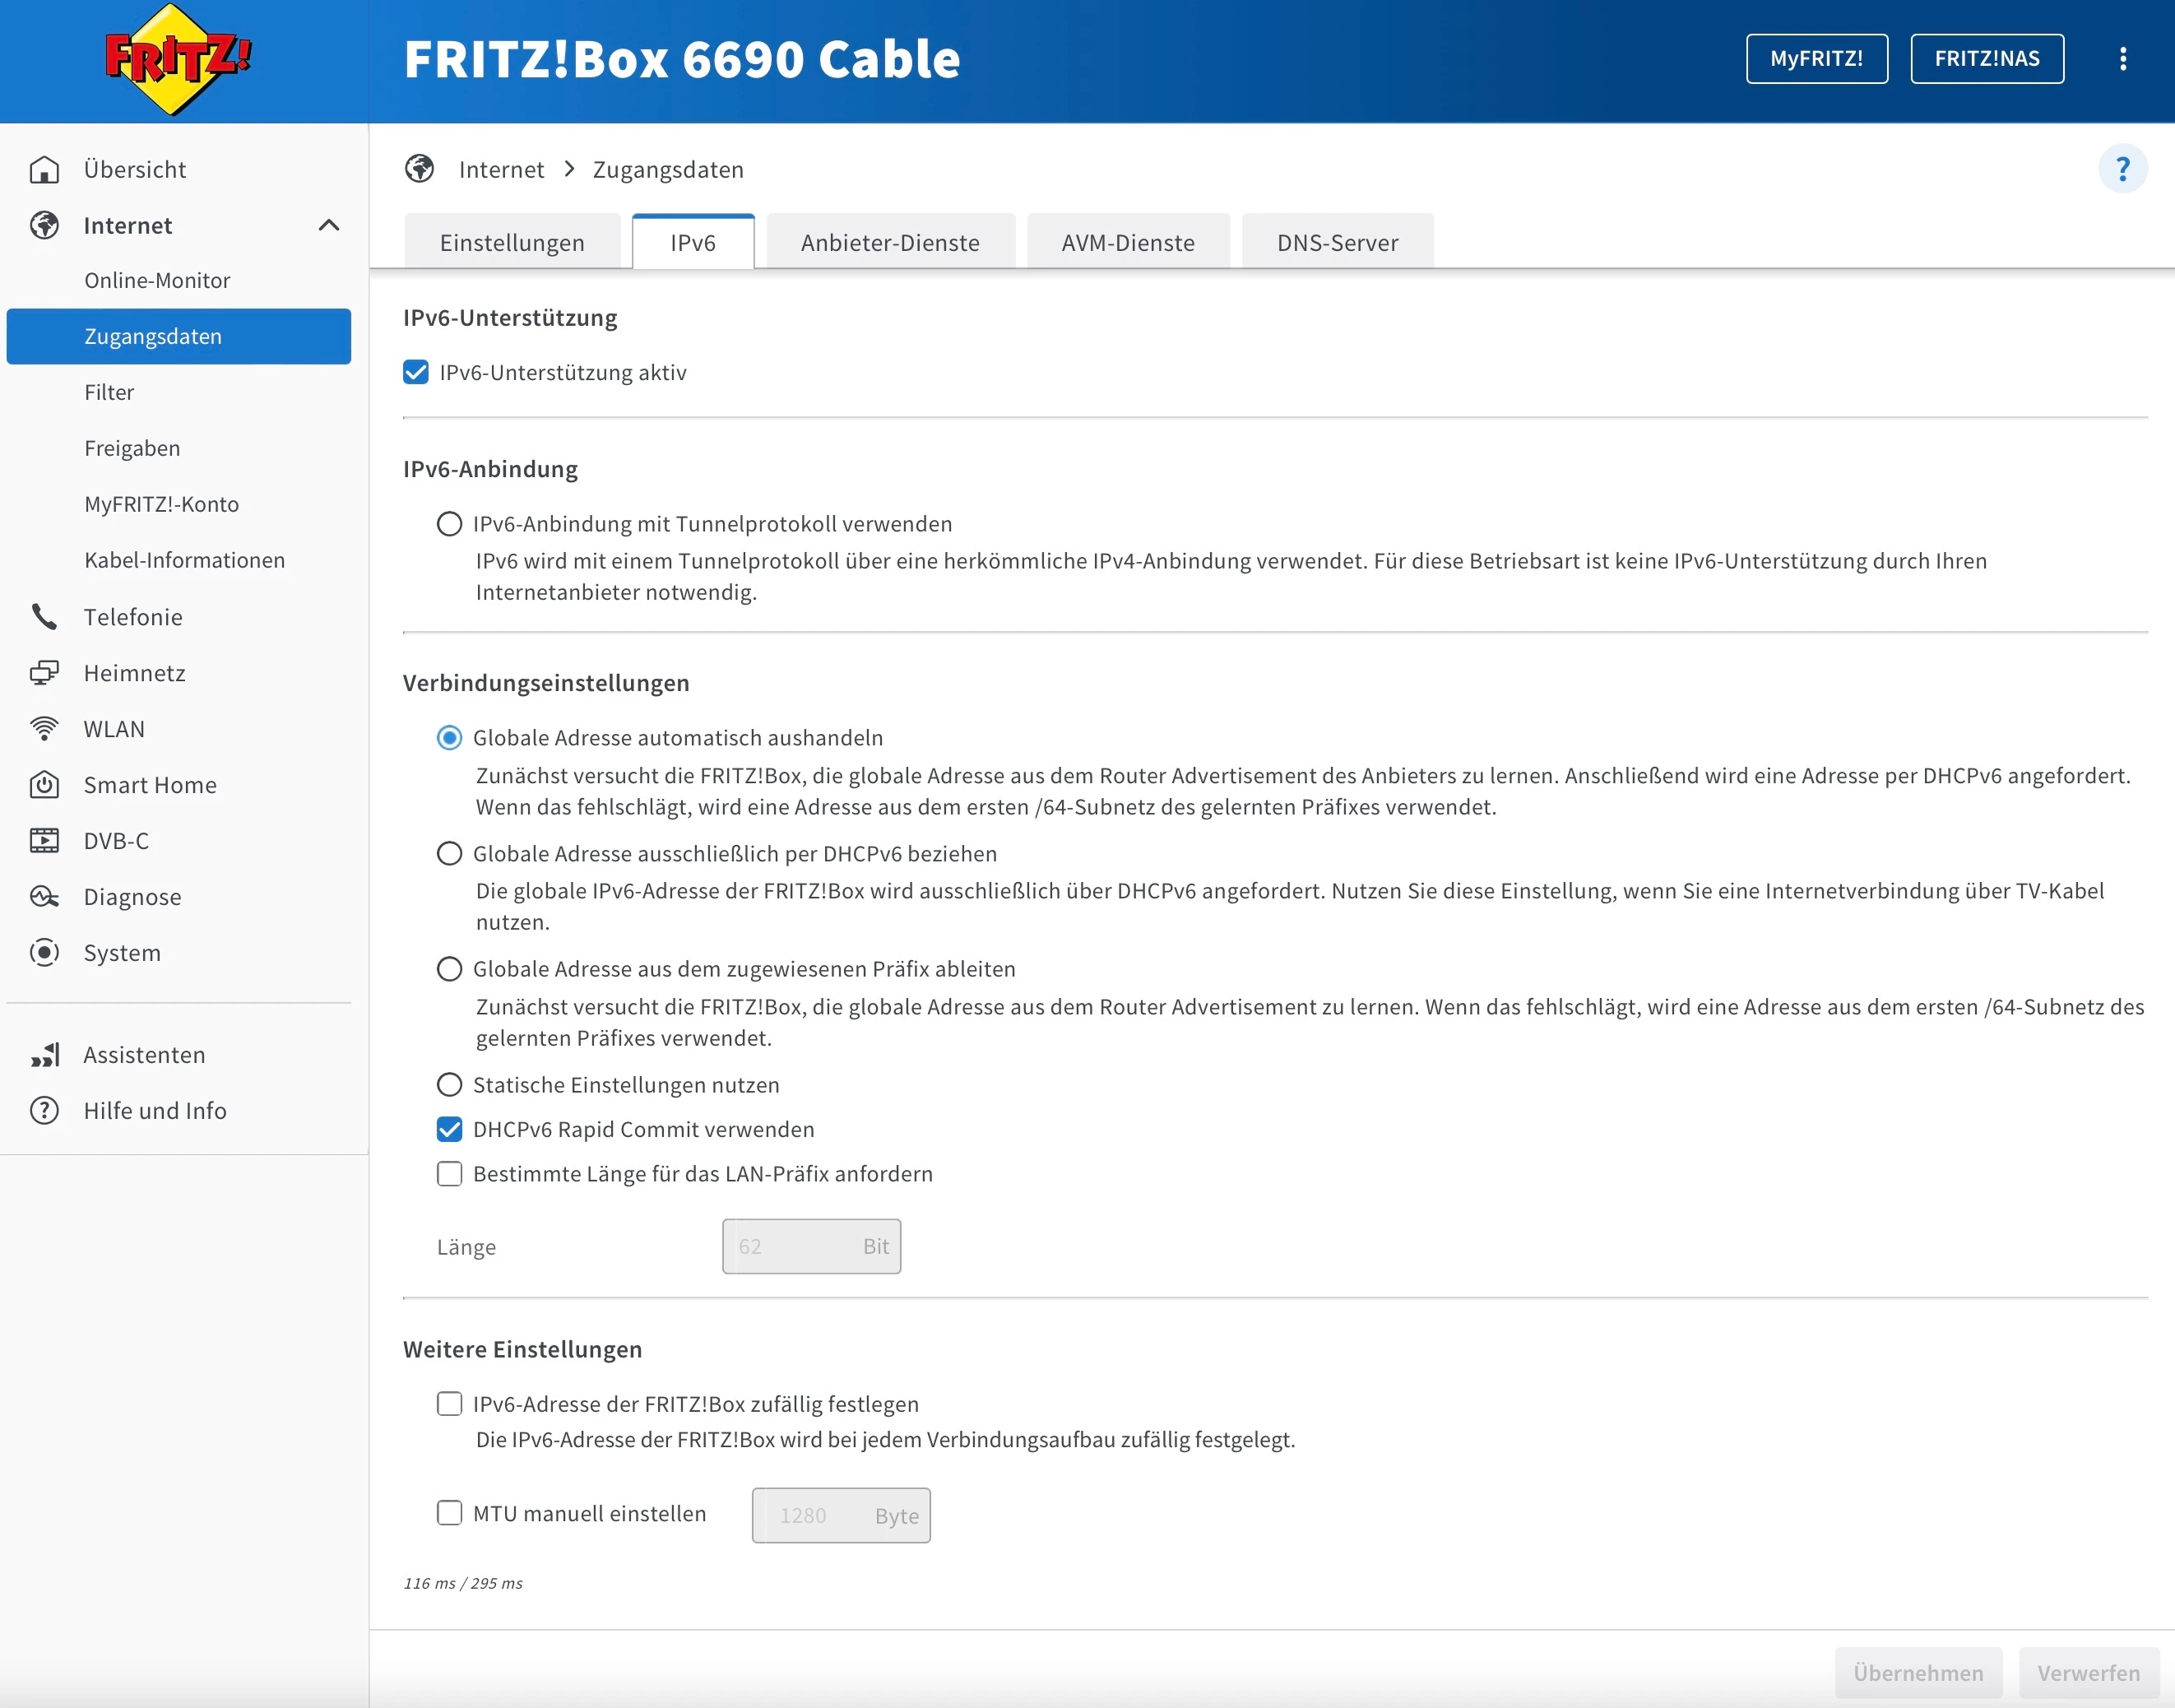Click the Länge bit input field
Screen dimensions: 2175x1708
[x=795, y=1247]
